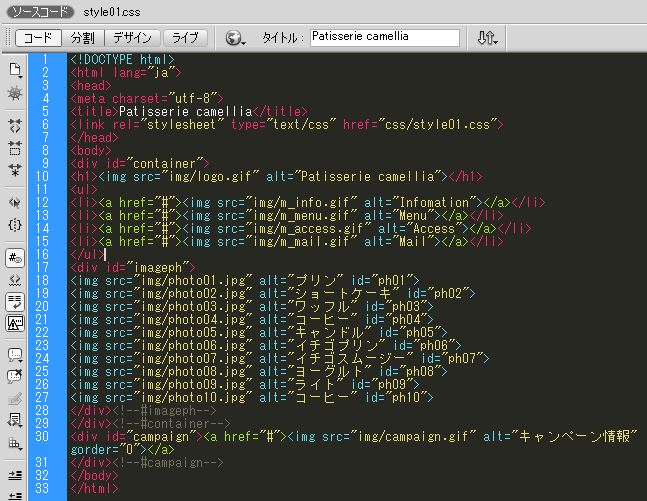This screenshot has height=501, width=647.
Task: Enable the ライブ live view
Action: [x=185, y=38]
